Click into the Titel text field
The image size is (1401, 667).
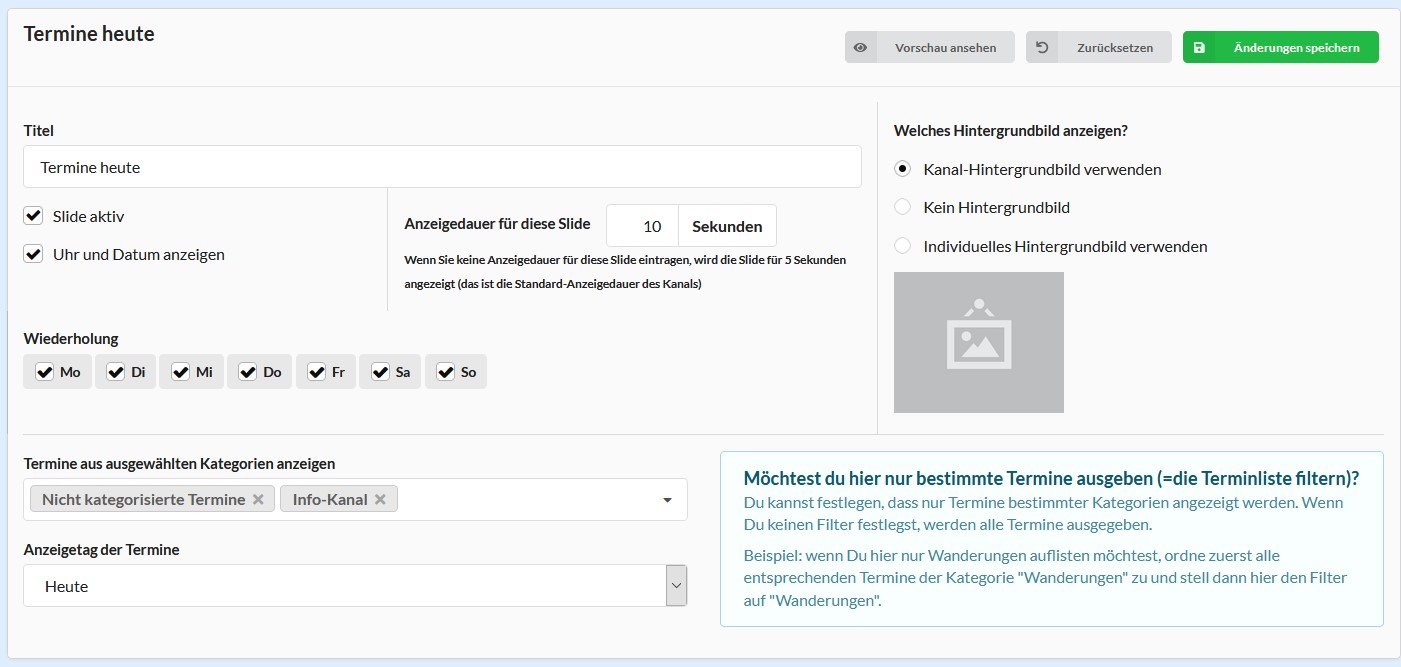442,167
